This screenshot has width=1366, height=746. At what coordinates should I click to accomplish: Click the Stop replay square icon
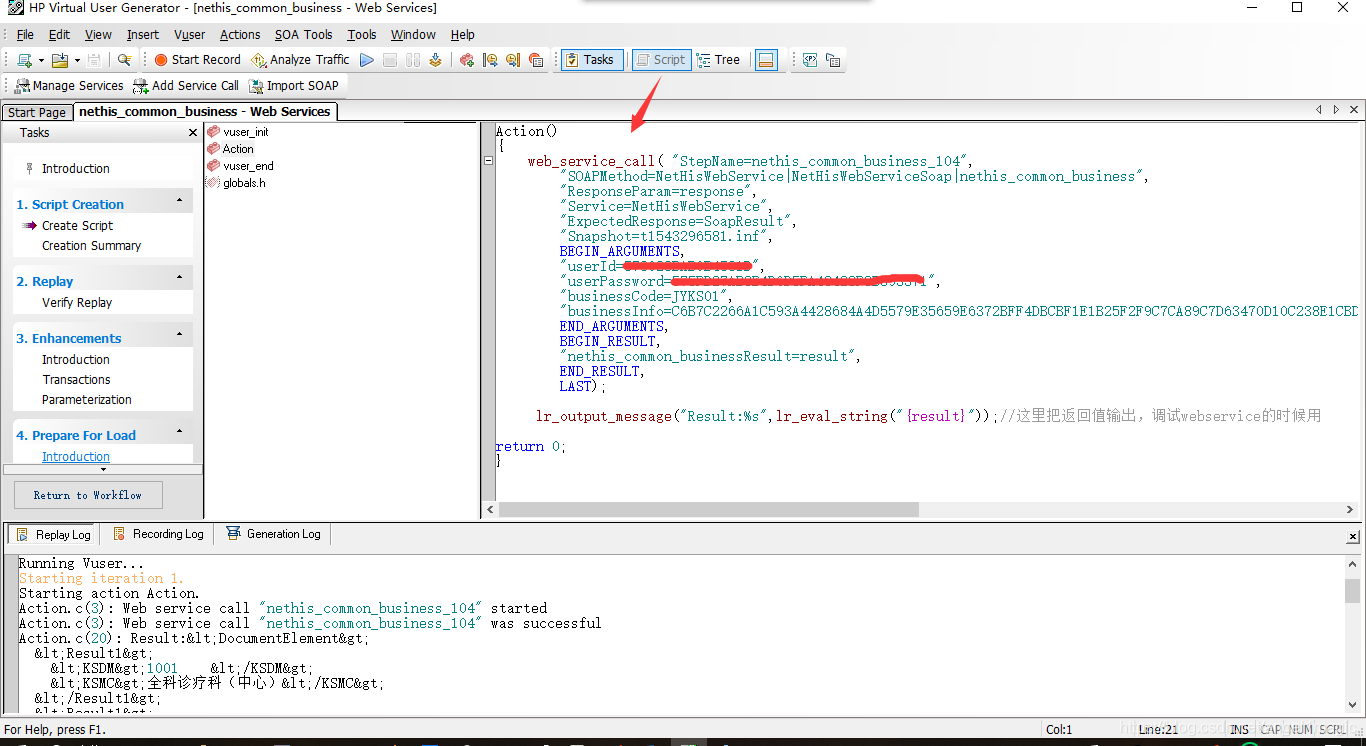(x=390, y=60)
